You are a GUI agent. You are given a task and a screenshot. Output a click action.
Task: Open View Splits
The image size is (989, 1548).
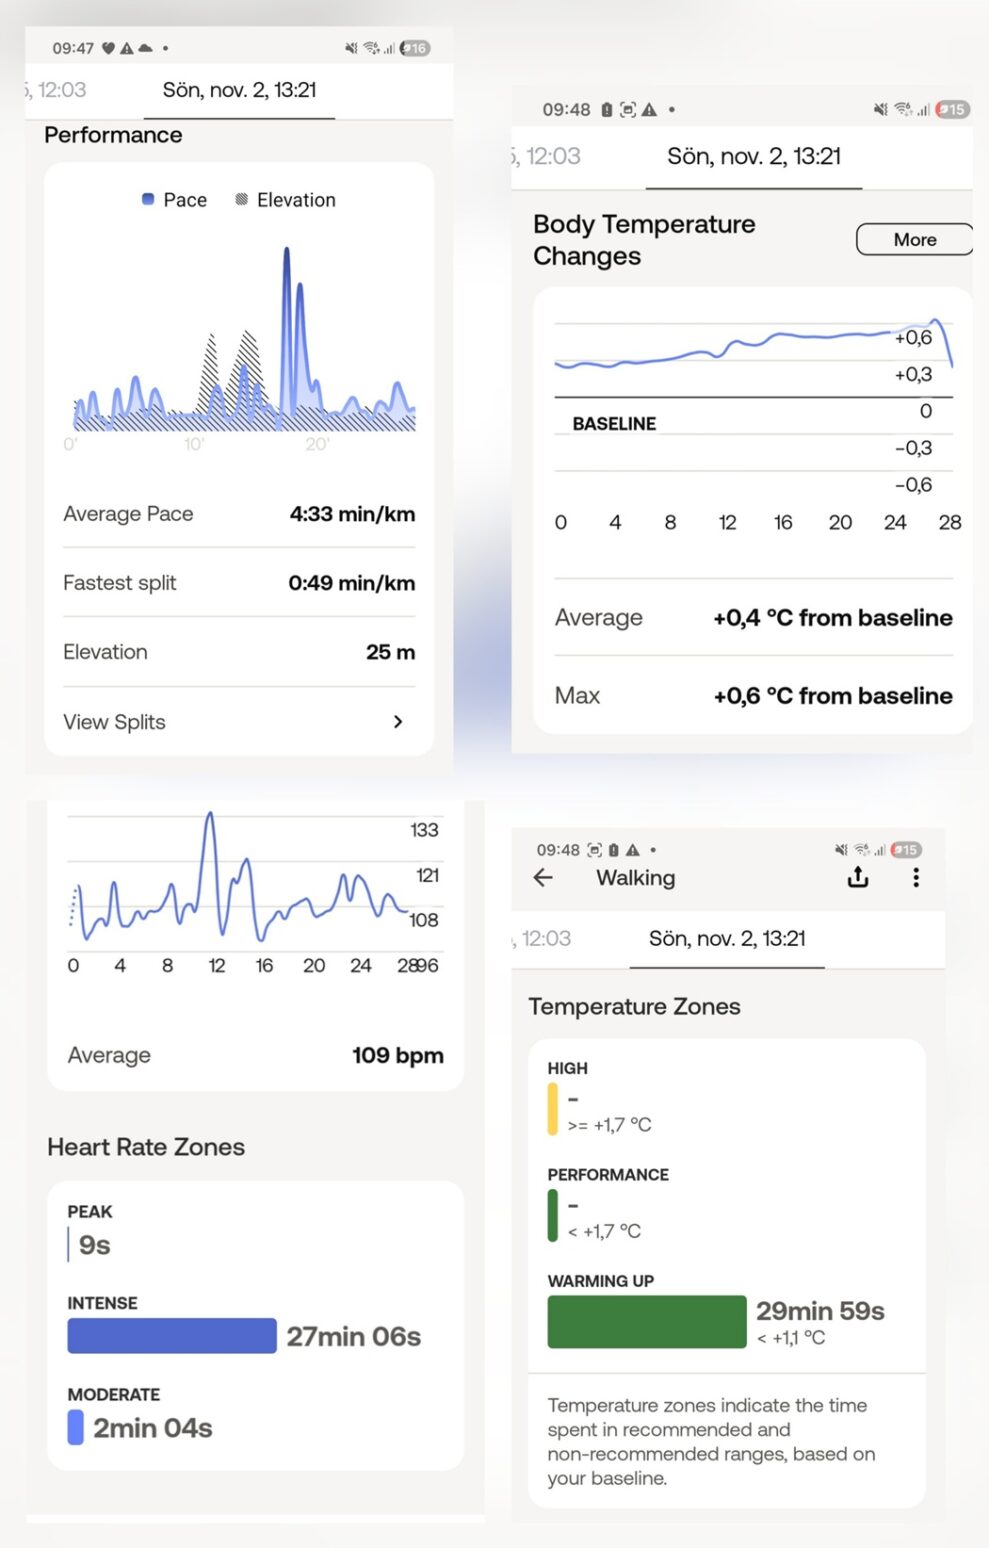[x=113, y=721]
